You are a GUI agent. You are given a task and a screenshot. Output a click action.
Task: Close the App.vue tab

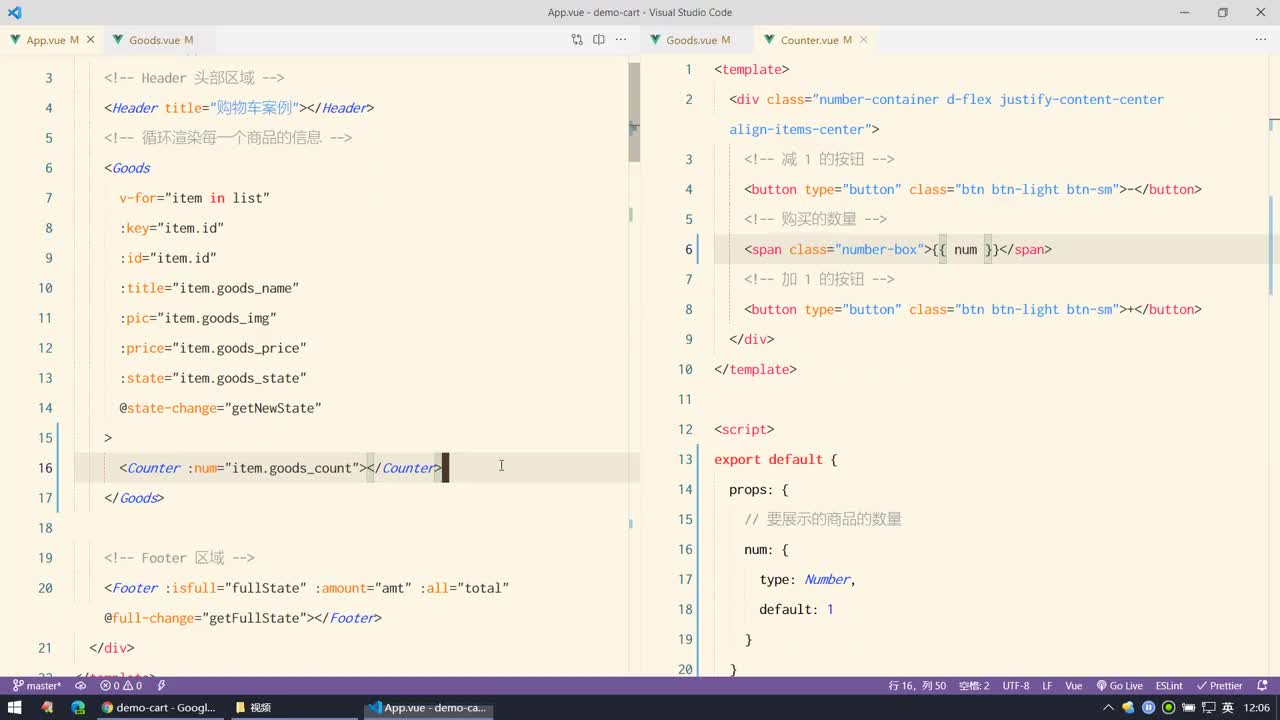(x=91, y=40)
